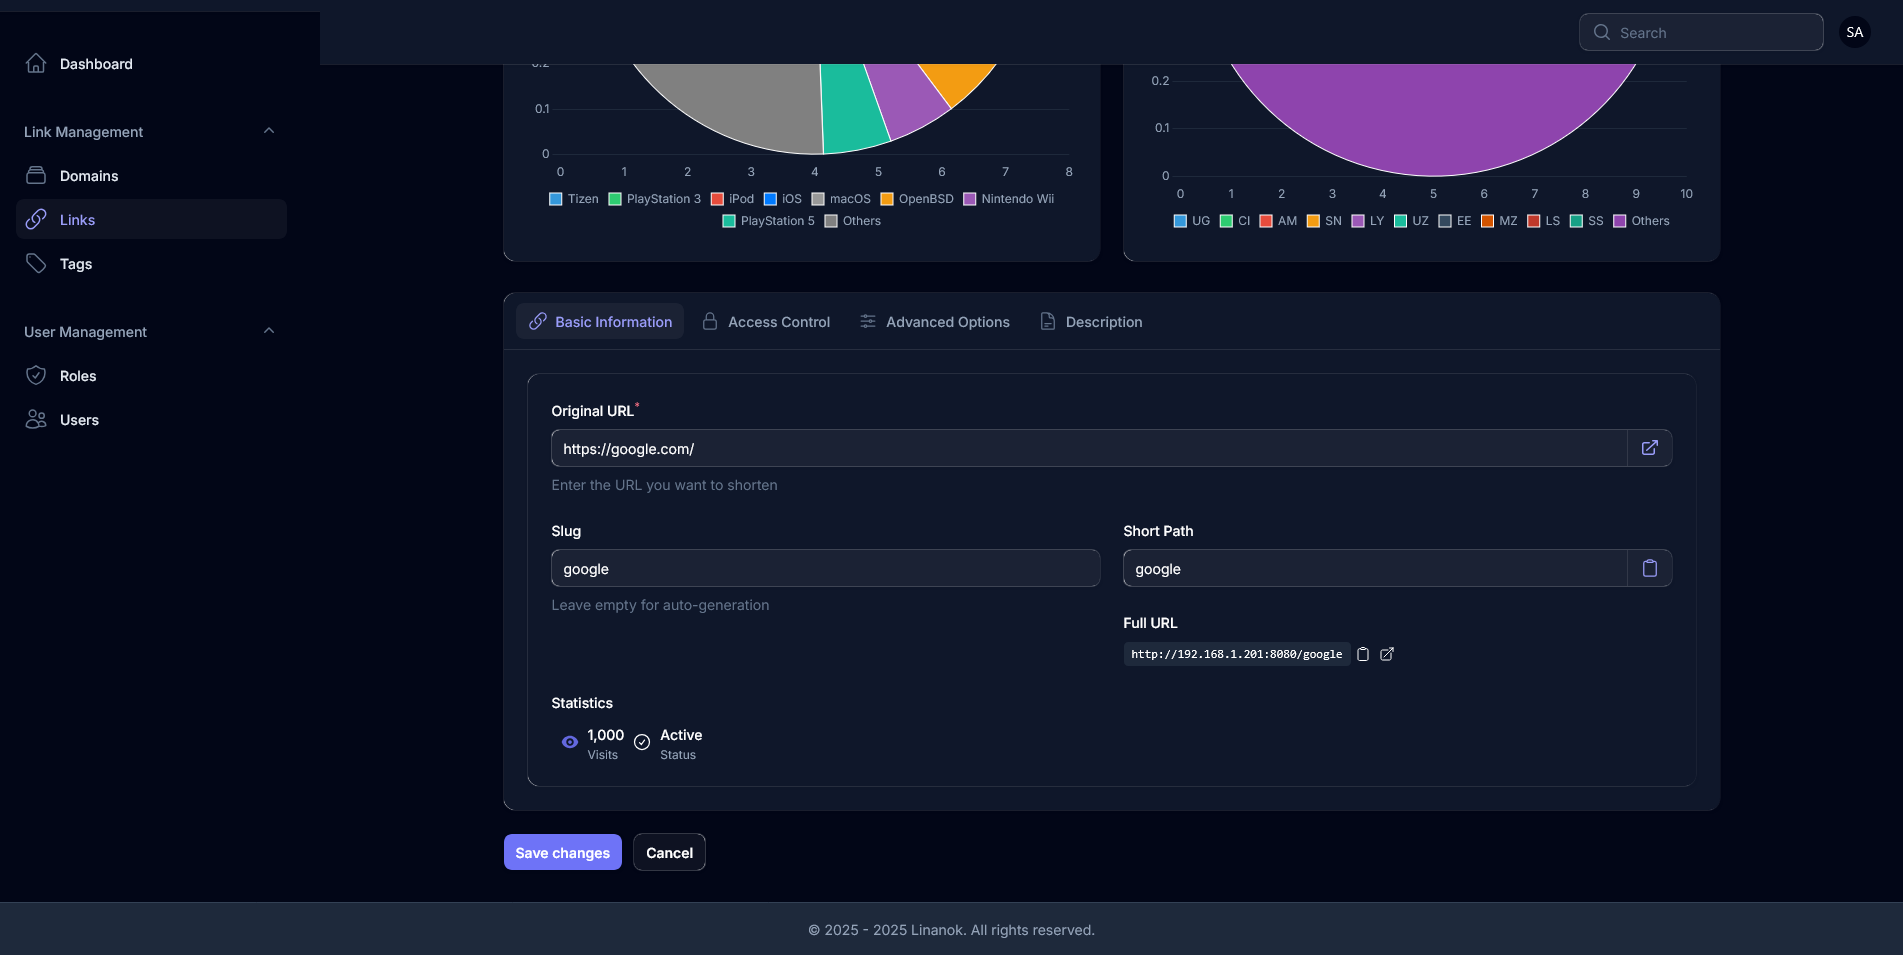Toggle EE country legend swatch
This screenshot has height=955, width=1903.
click(1445, 221)
